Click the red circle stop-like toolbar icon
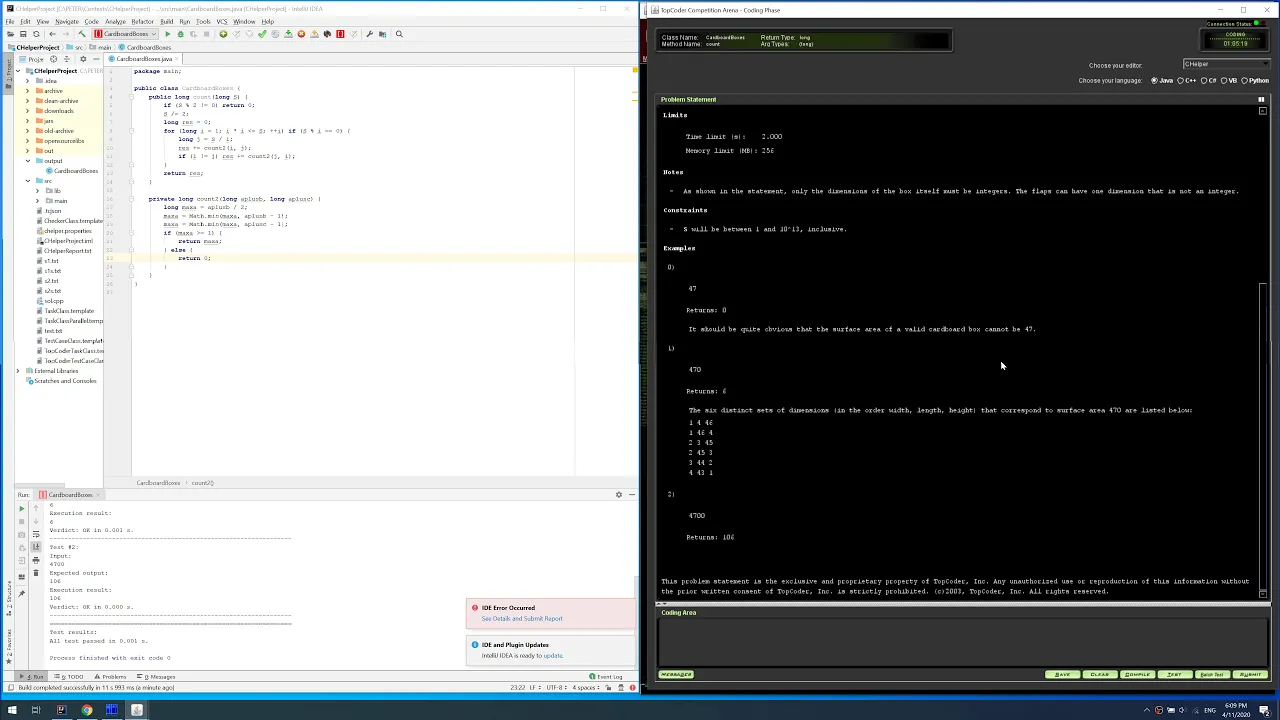 (301, 34)
